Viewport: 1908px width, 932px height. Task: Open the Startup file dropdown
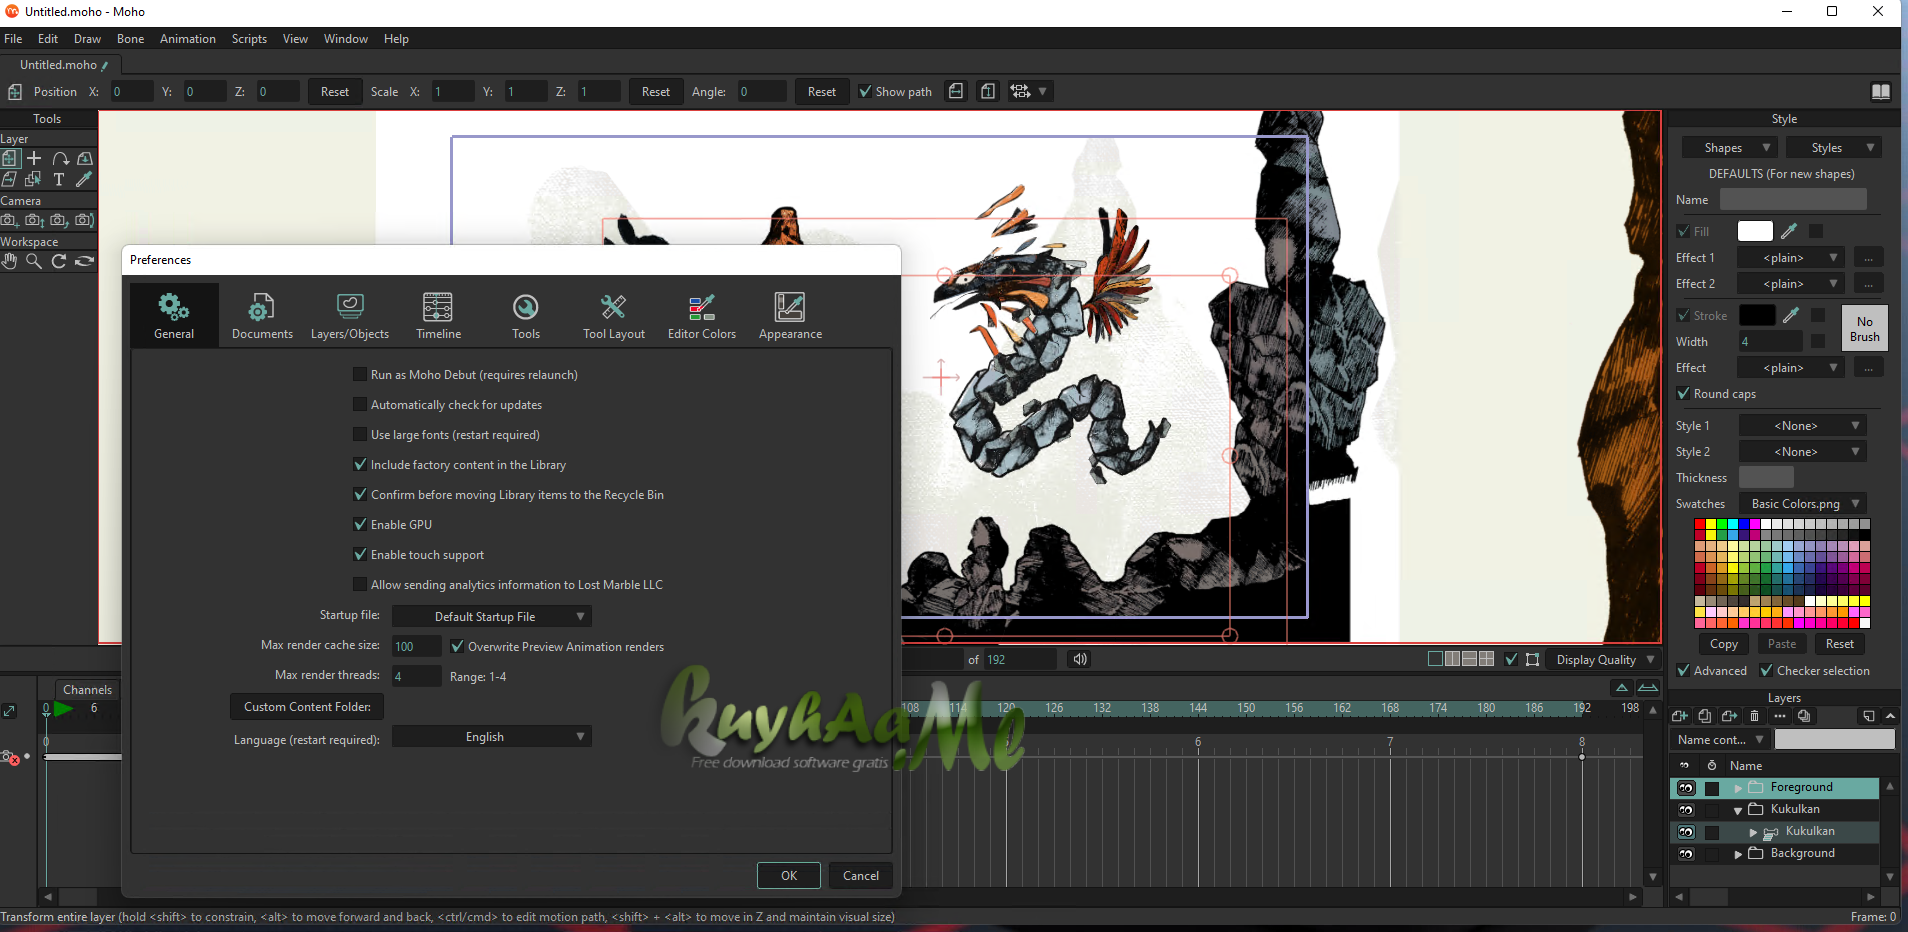pyautogui.click(x=491, y=617)
